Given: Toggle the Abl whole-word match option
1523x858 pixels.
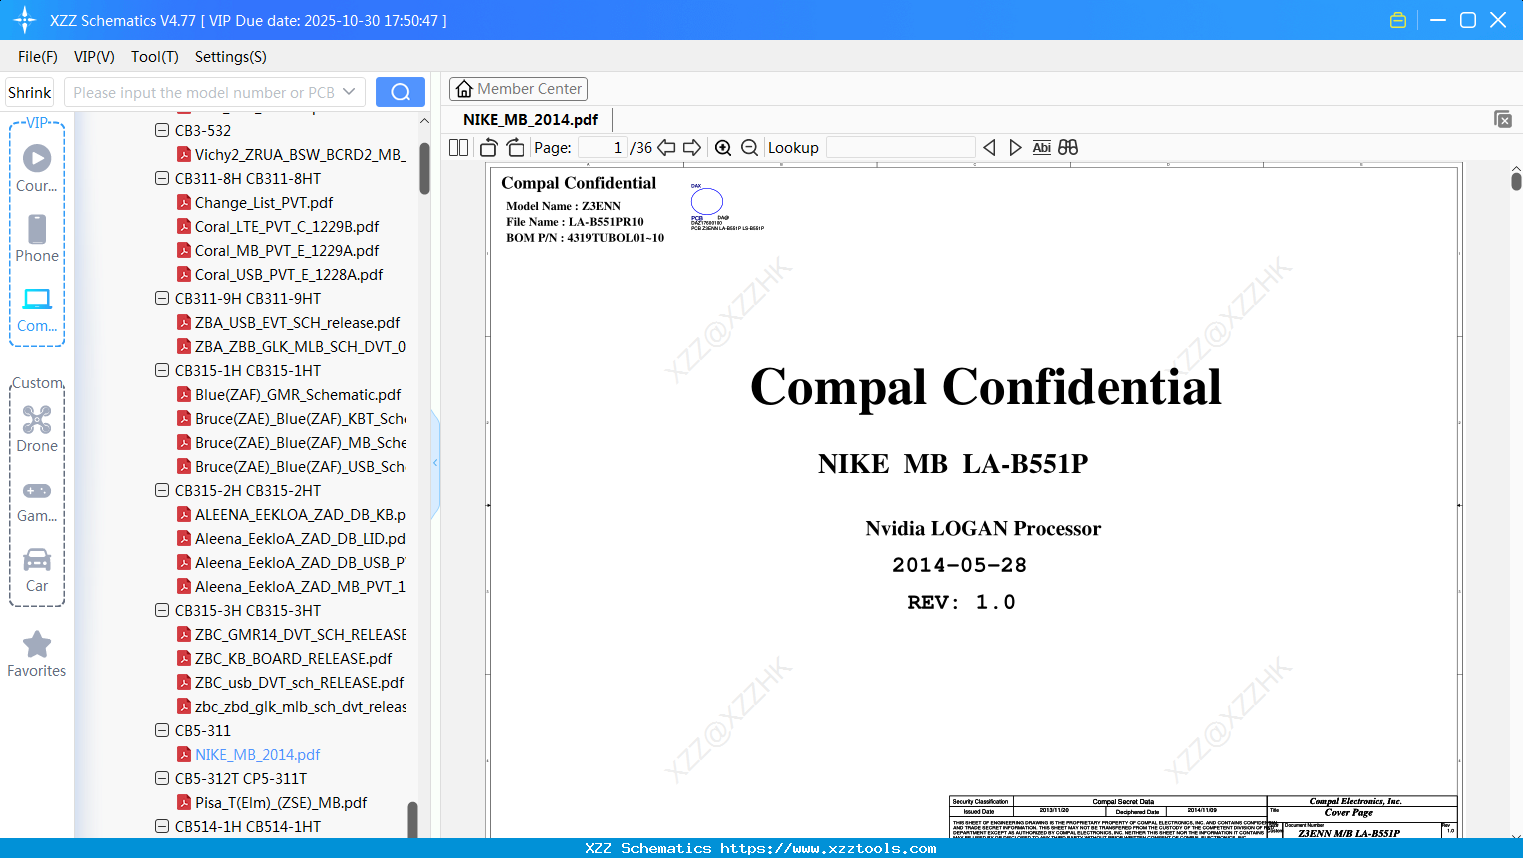Looking at the screenshot, I should (1042, 148).
